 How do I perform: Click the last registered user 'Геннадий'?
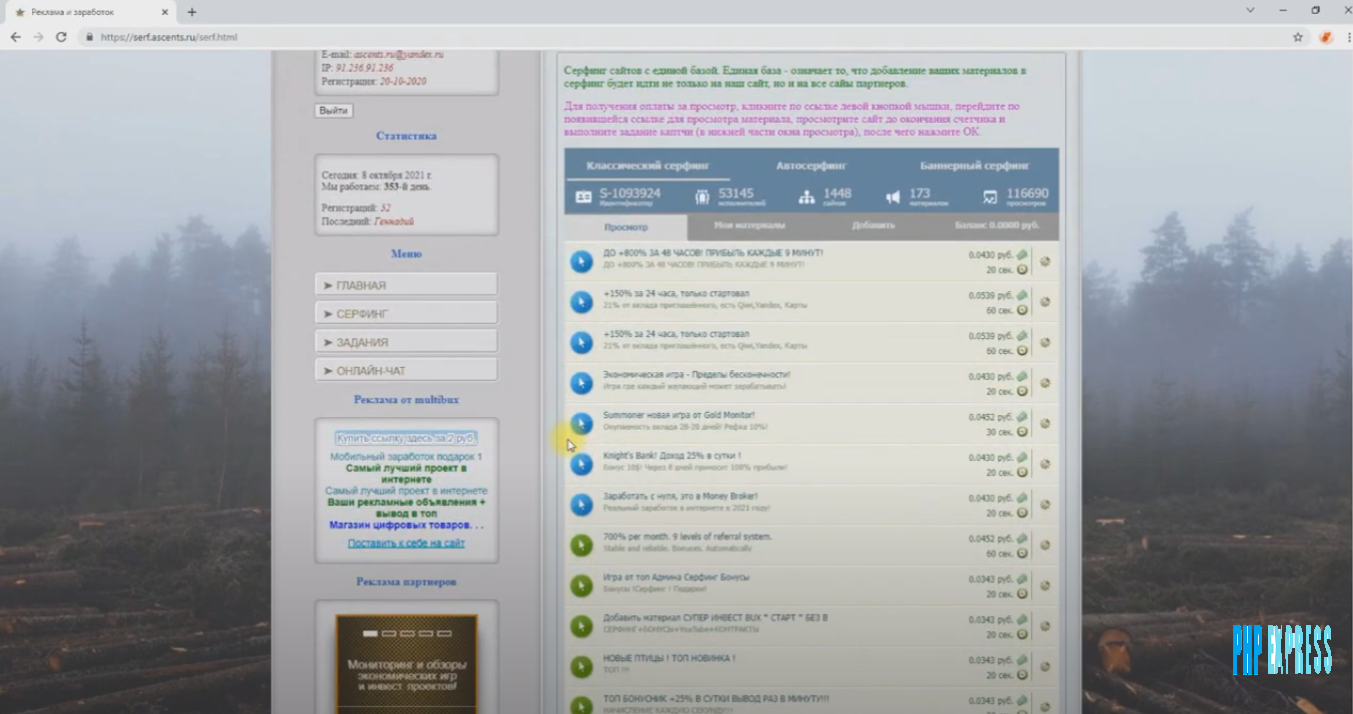[x=394, y=222]
